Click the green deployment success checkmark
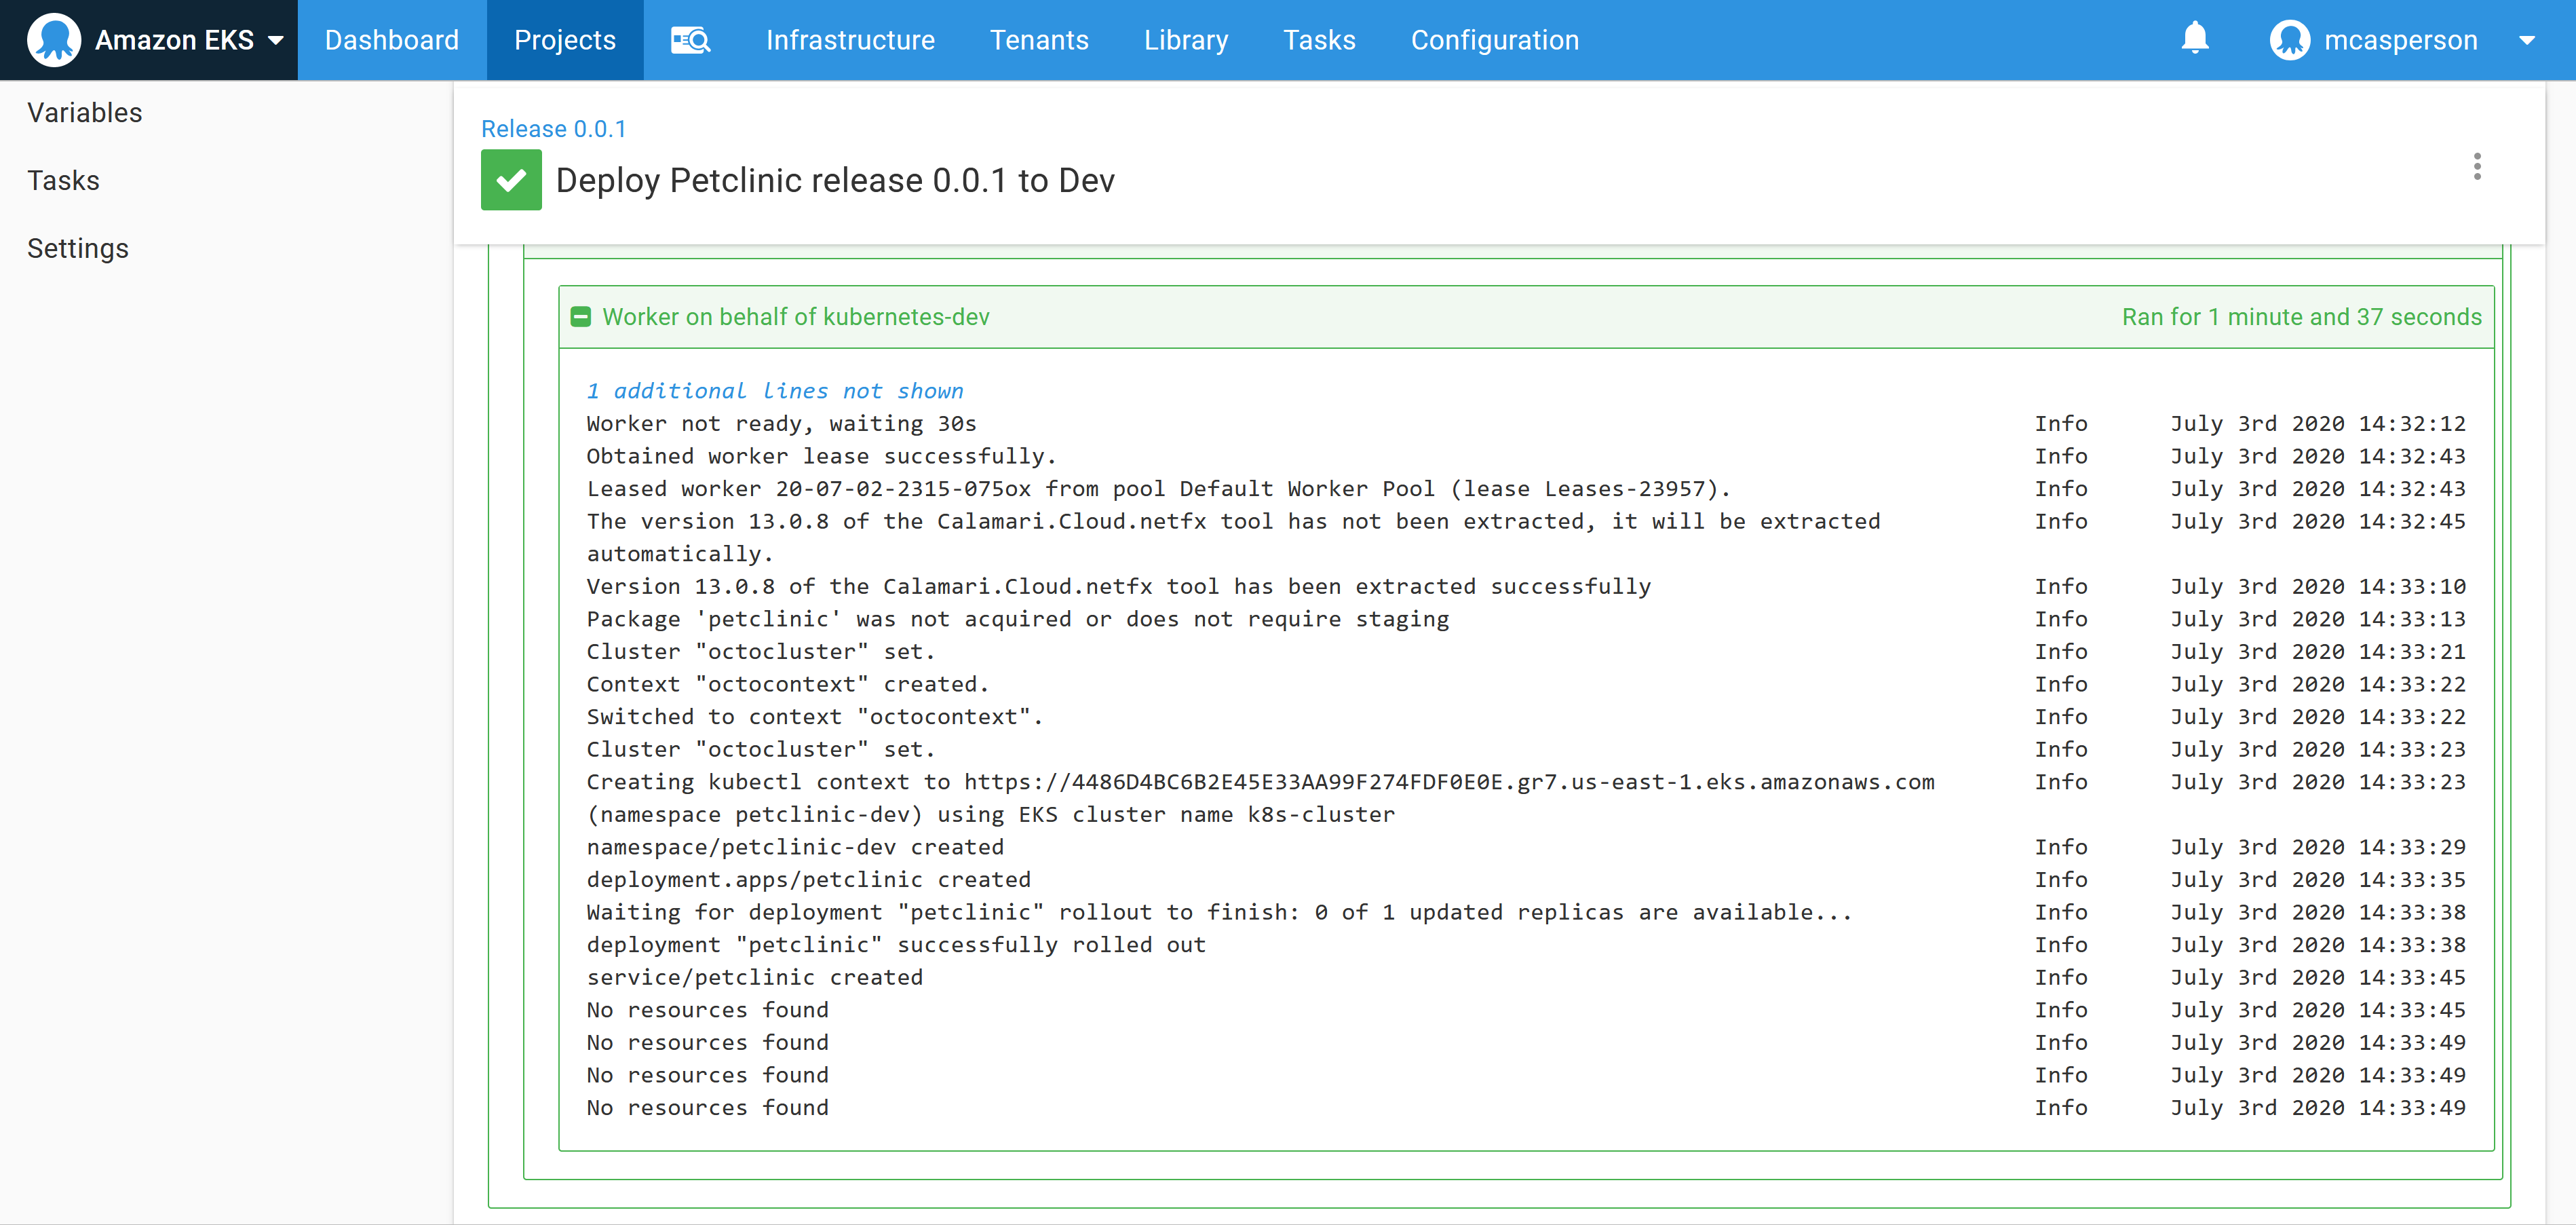Image resolution: width=2576 pixels, height=1225 pixels. (x=511, y=180)
